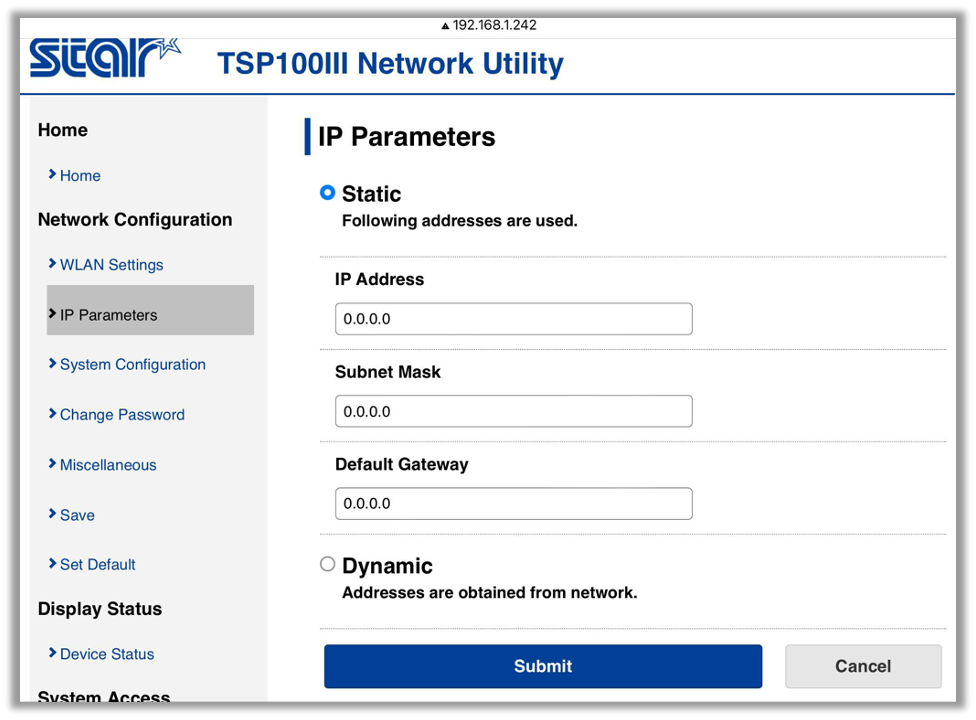
Task: Click the Default Gateway text box
Action: point(513,503)
